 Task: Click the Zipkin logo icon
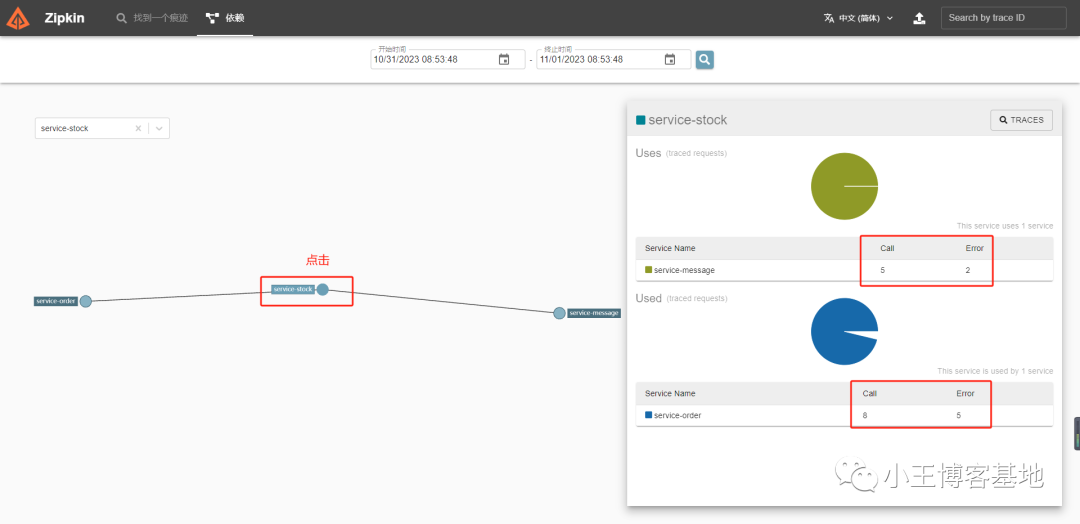(x=18, y=19)
